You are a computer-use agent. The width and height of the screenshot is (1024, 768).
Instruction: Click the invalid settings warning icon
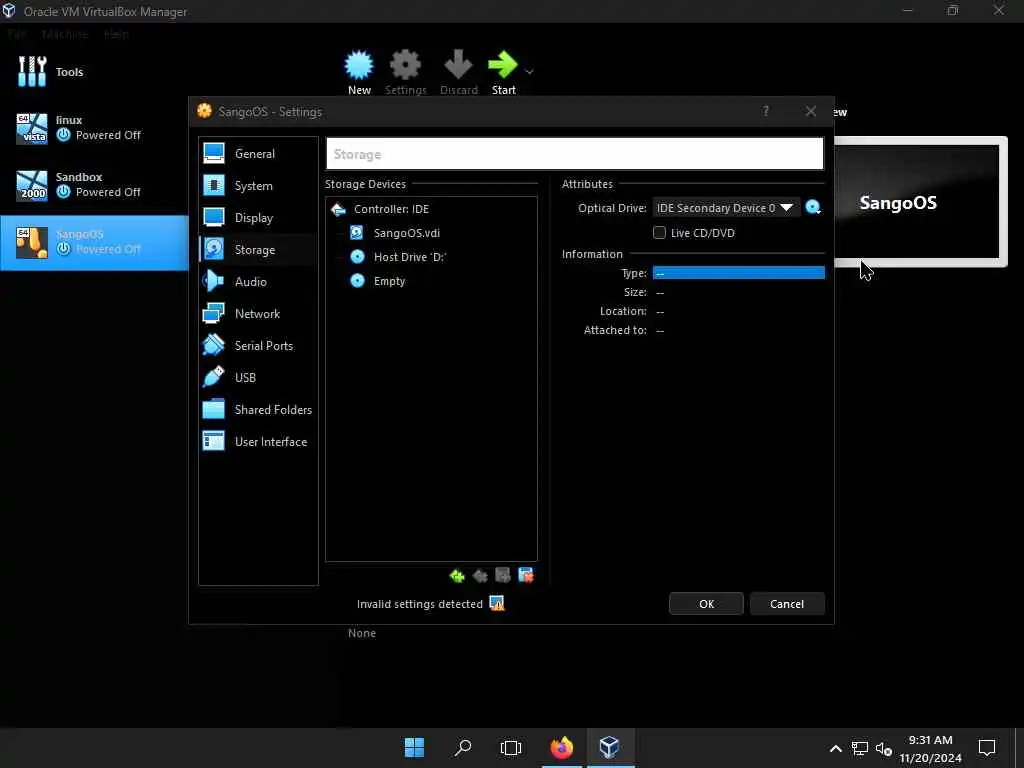497,603
